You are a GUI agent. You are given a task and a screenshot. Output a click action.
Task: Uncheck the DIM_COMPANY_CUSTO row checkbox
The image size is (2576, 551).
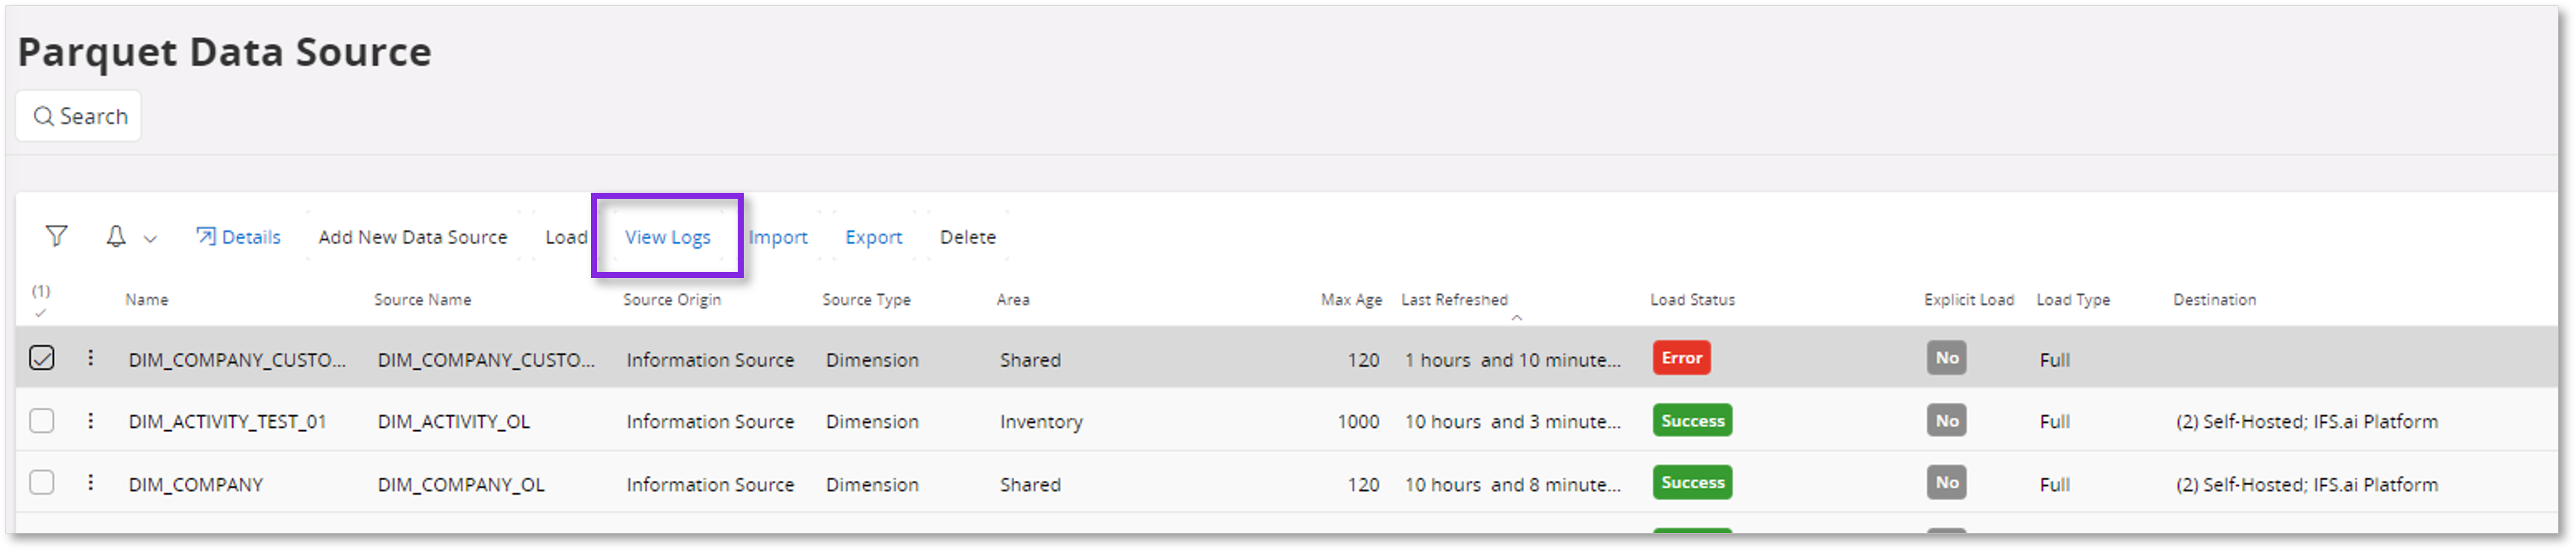pyautogui.click(x=42, y=358)
